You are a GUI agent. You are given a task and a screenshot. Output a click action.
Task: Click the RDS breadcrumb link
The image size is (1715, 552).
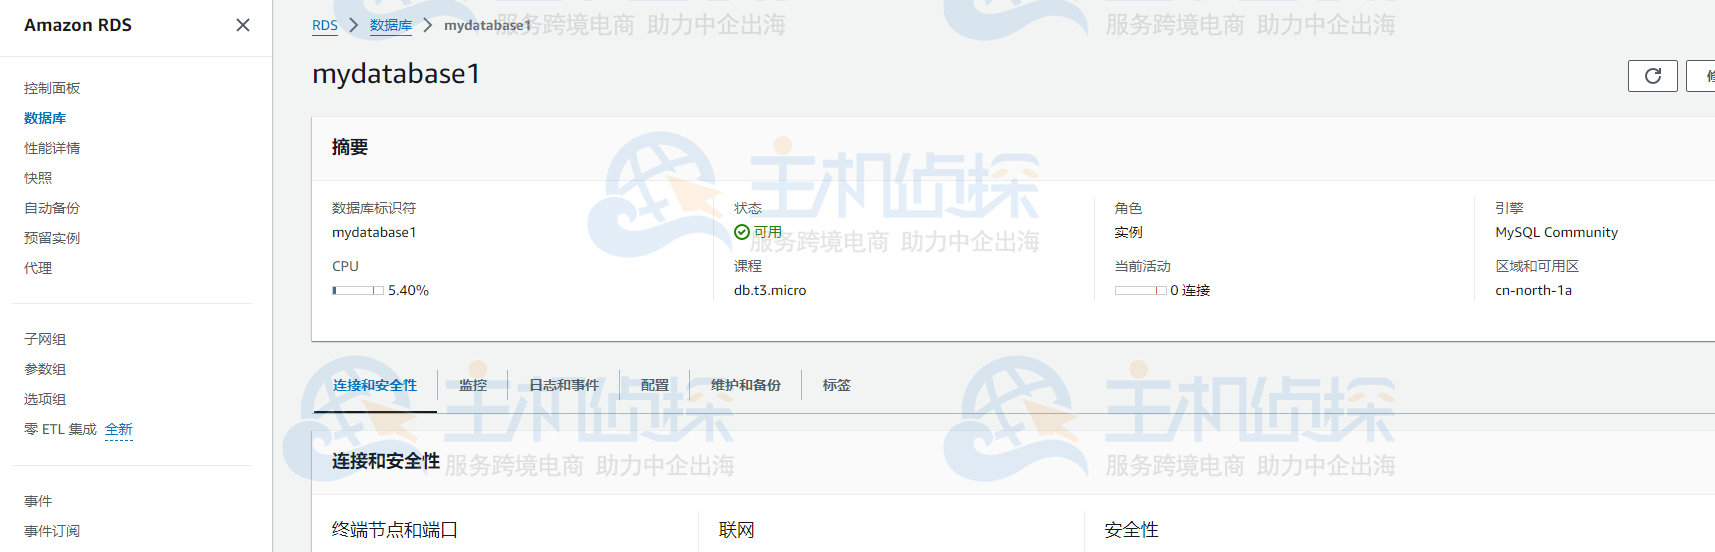(x=325, y=25)
